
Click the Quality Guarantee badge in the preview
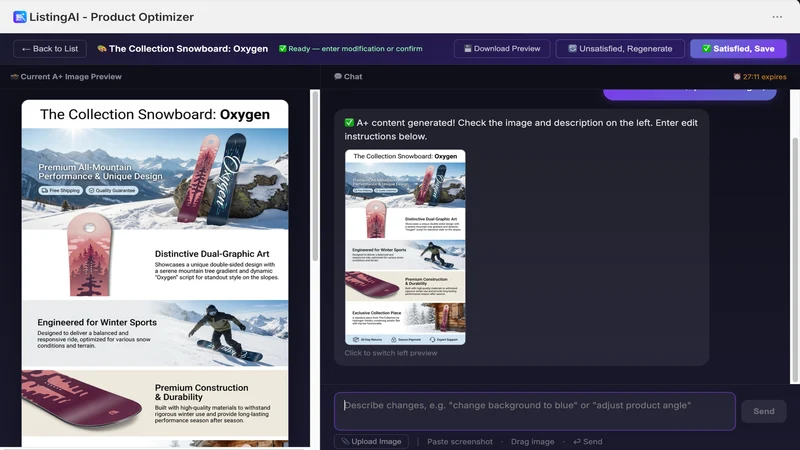[112, 190]
